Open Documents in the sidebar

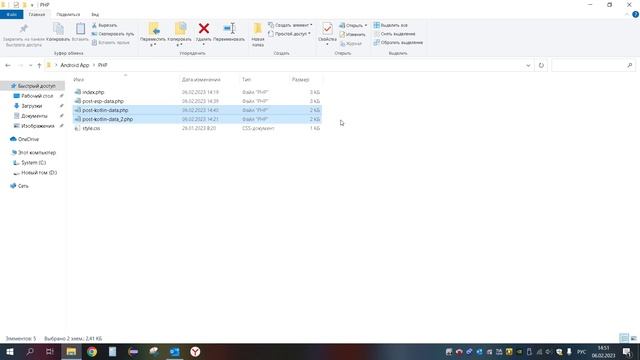[x=34, y=116]
